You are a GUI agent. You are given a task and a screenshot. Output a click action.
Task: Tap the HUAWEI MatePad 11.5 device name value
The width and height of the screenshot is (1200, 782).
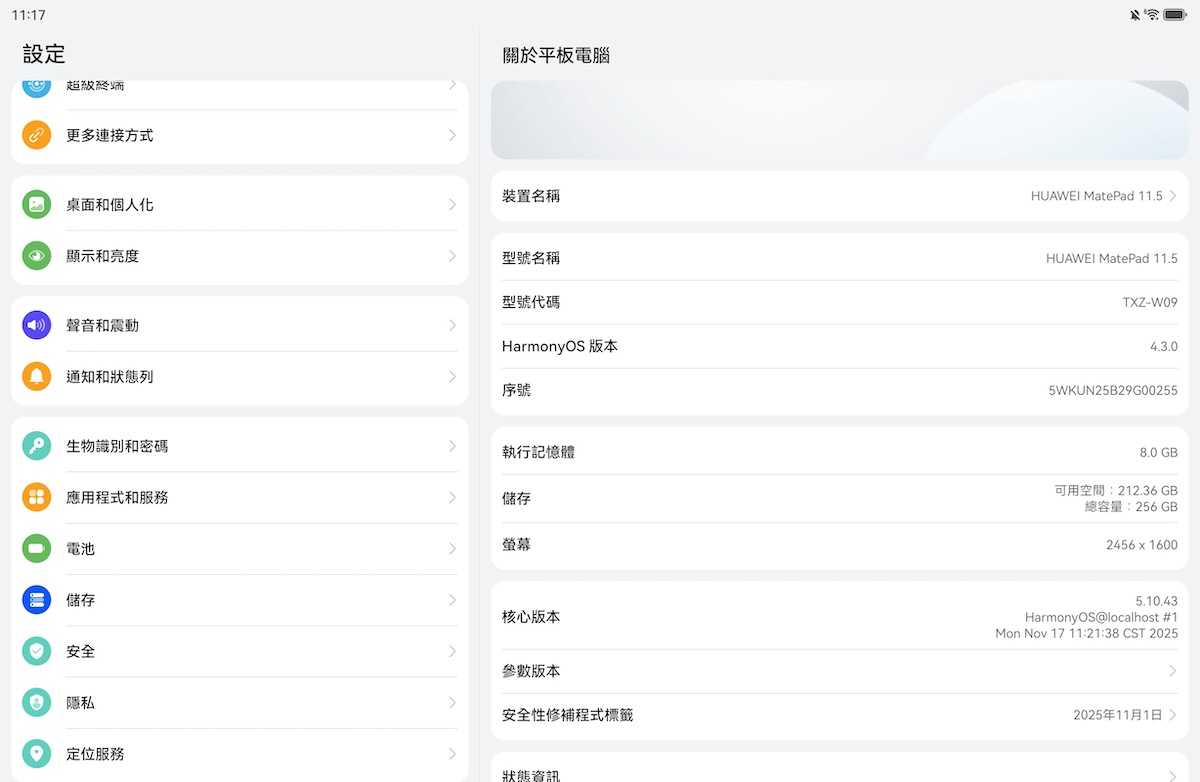1096,196
